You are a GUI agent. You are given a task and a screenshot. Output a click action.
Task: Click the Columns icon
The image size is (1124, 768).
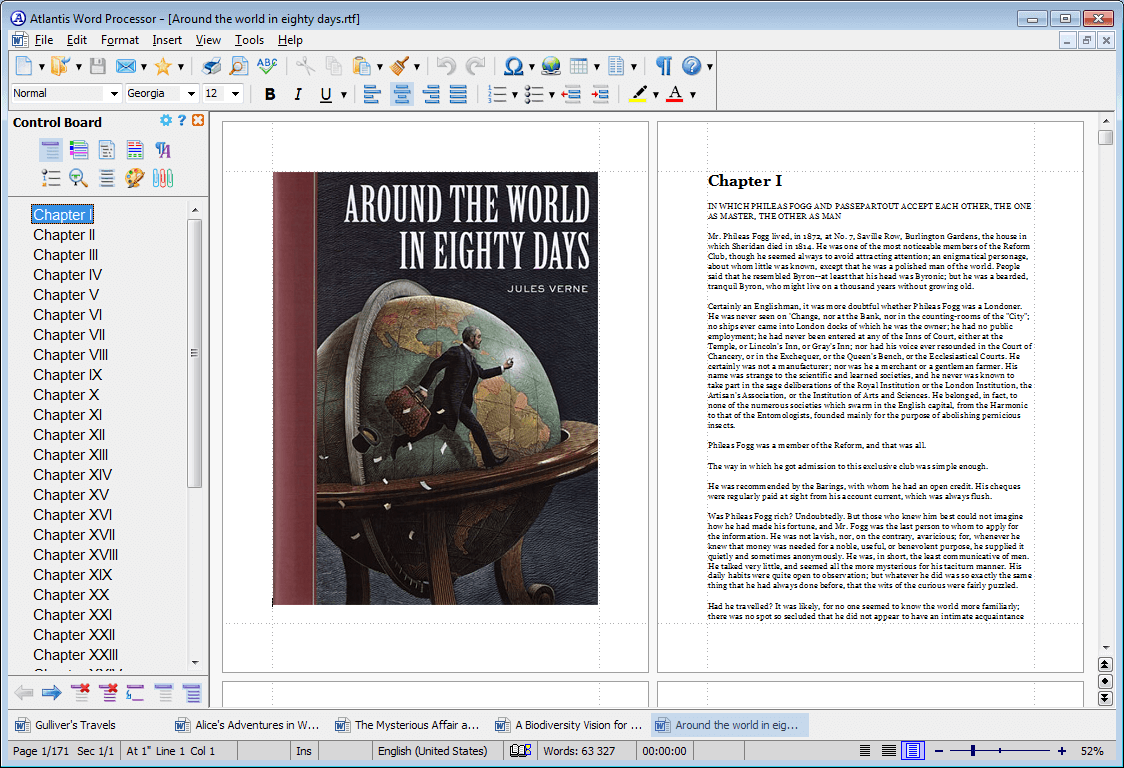tap(616, 66)
